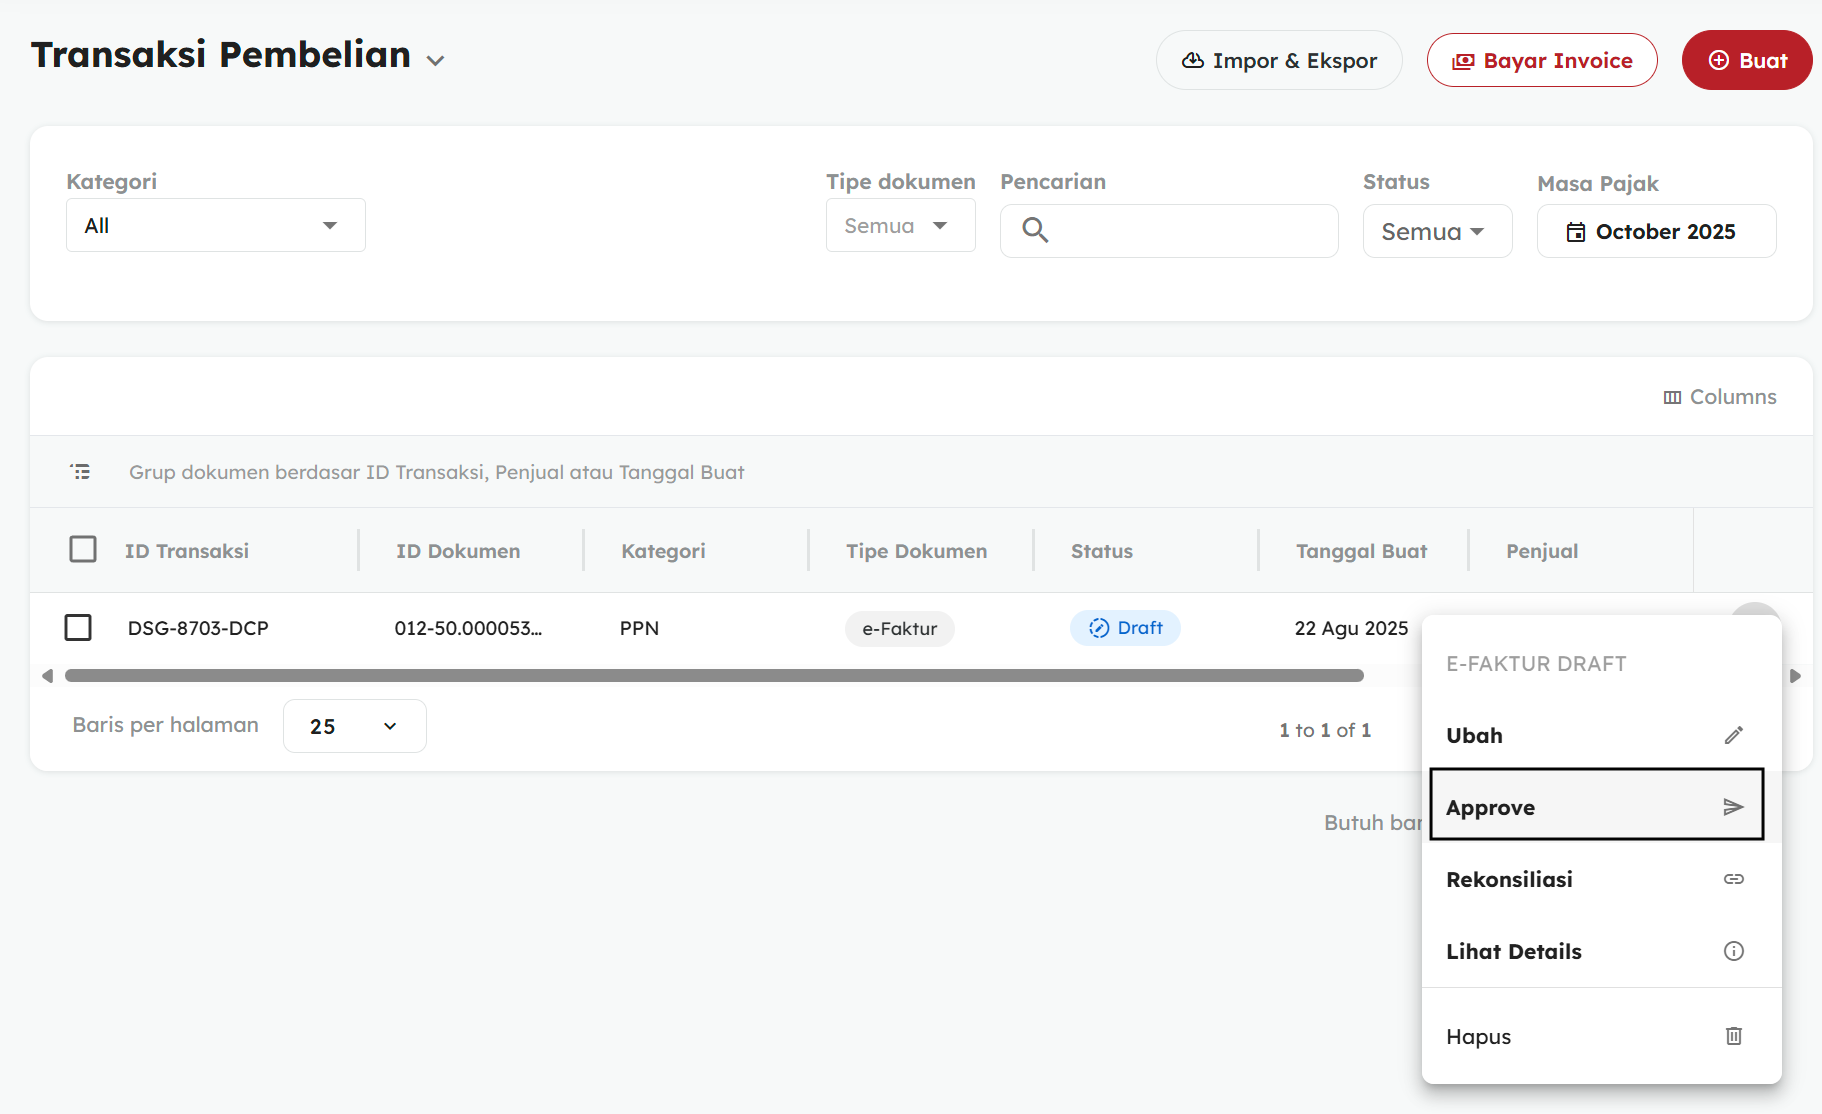Image resolution: width=1822 pixels, height=1114 pixels.
Task: Sort by Tipe Dokumen column header
Action: tap(916, 551)
